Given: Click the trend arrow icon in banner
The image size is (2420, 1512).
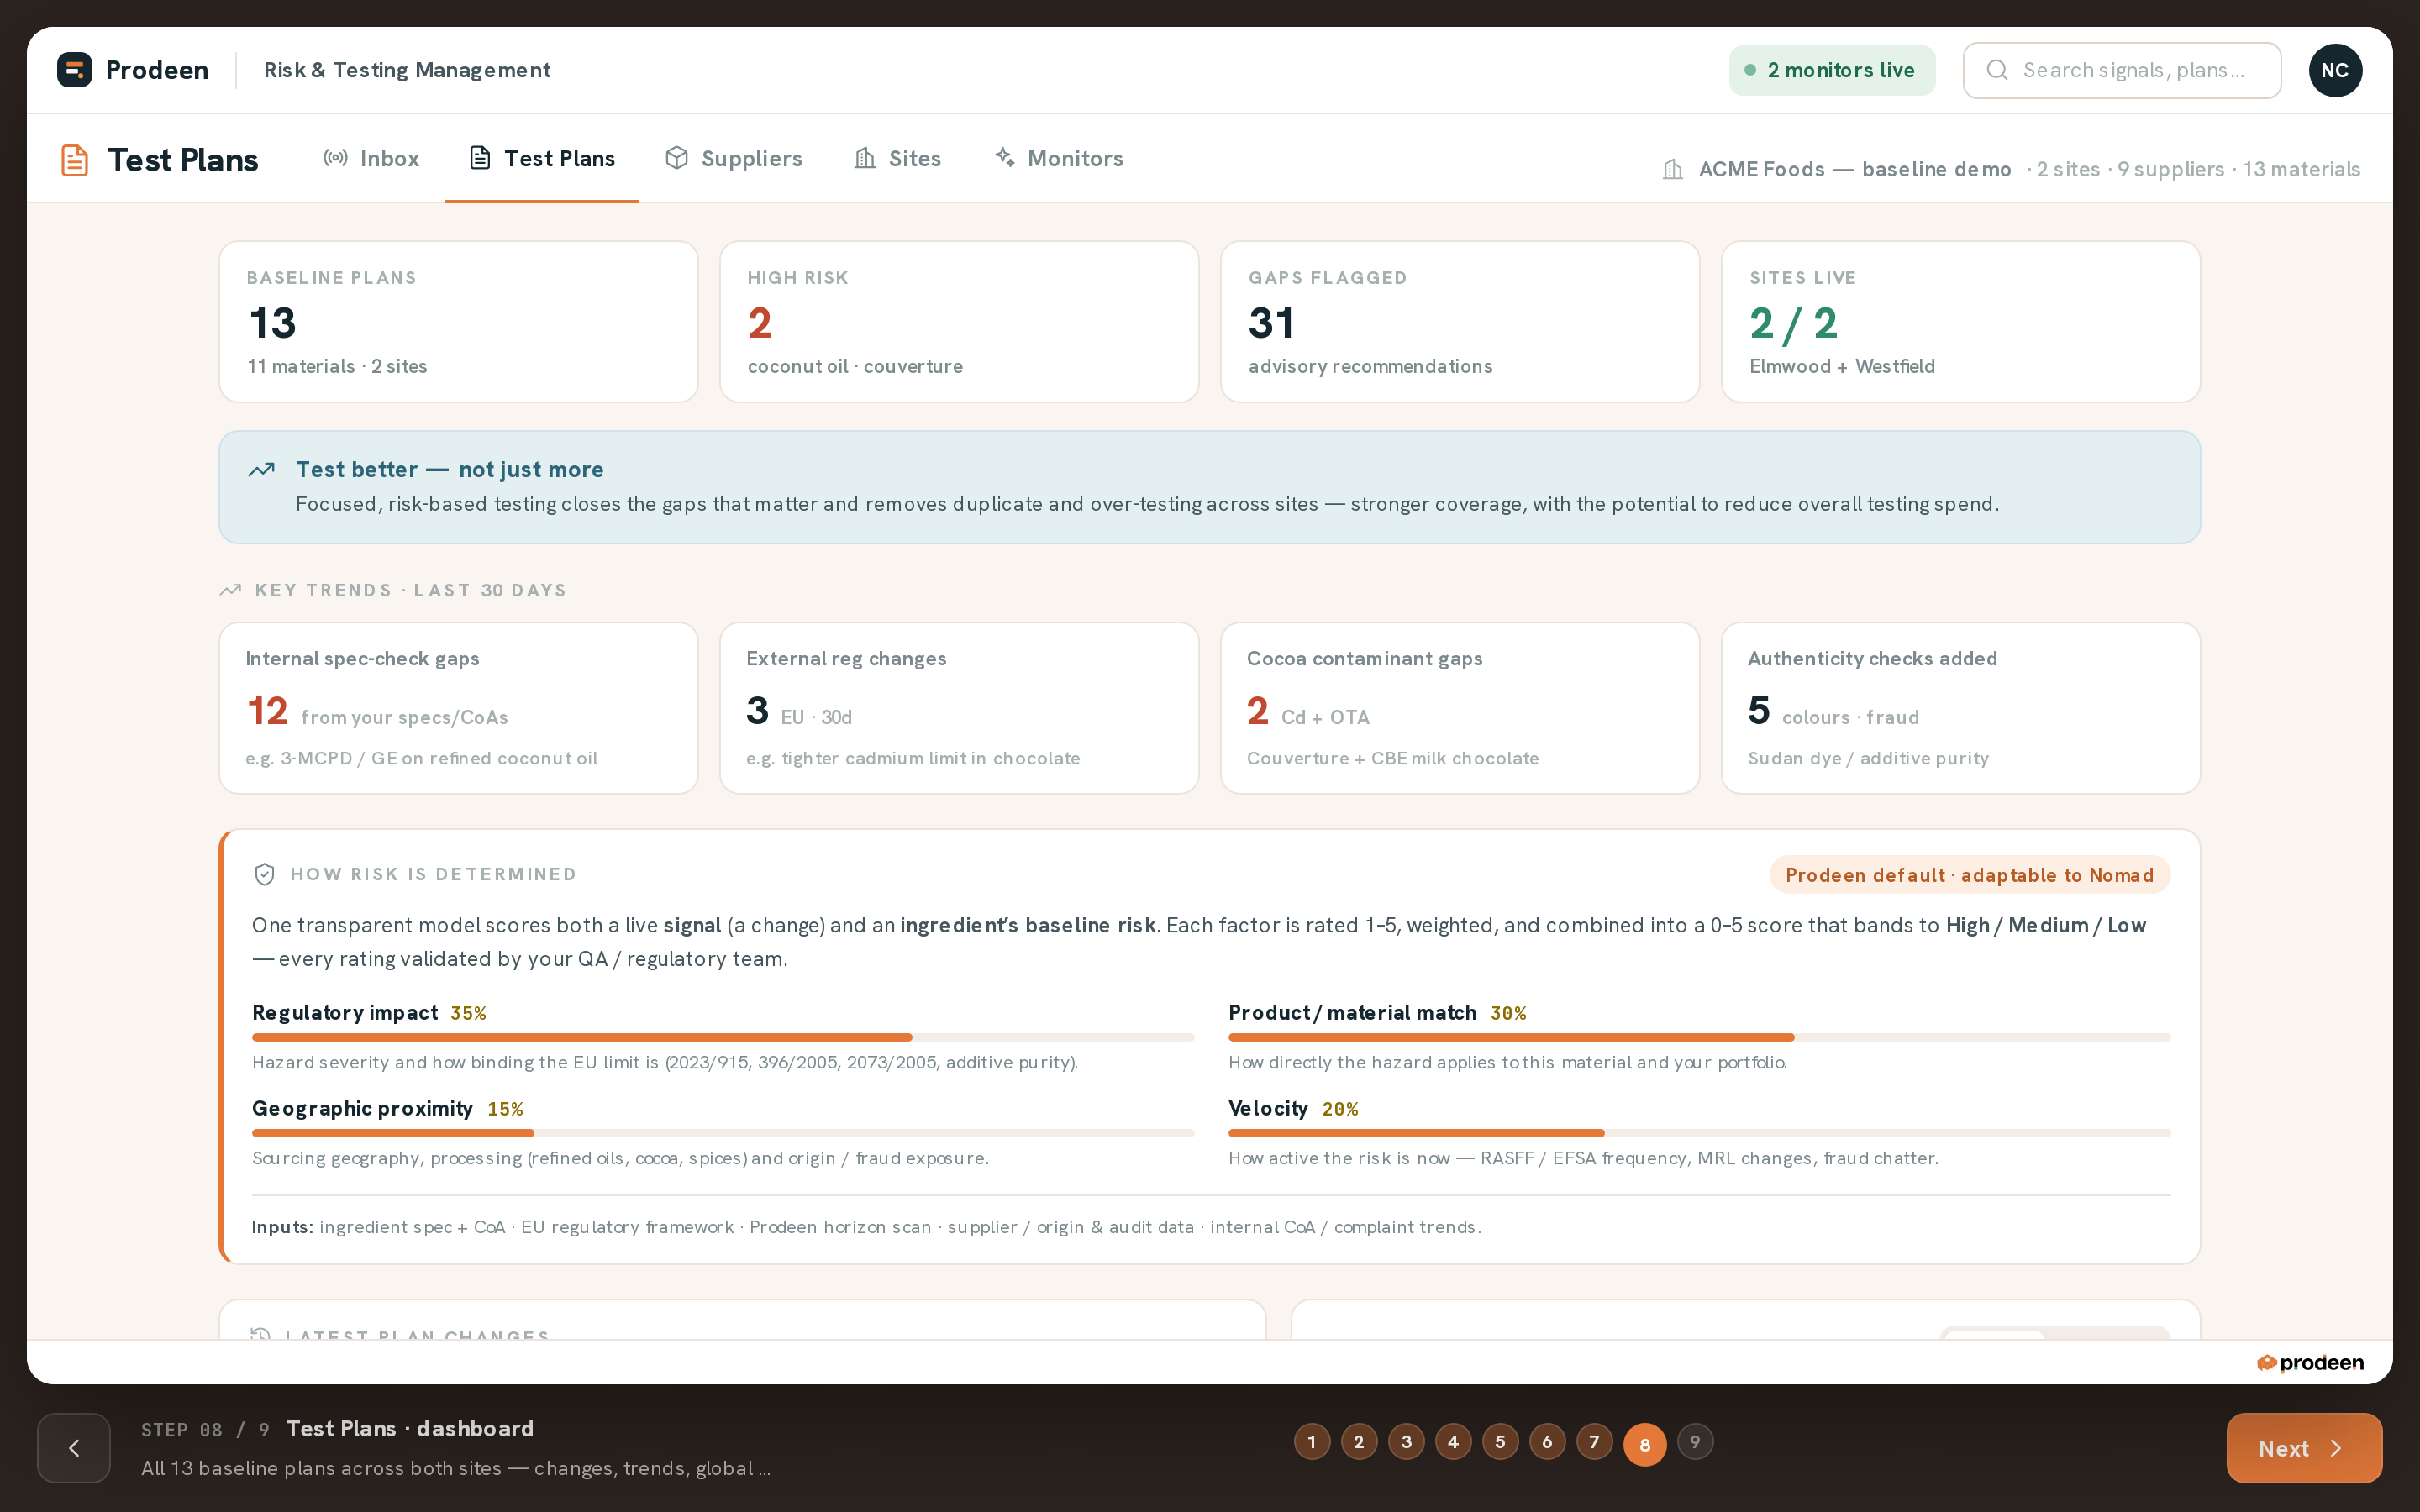Looking at the screenshot, I should (262, 470).
